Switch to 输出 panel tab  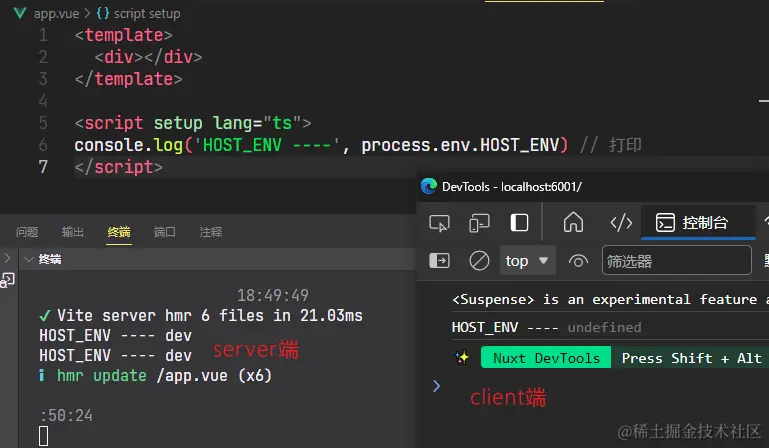pos(73,232)
